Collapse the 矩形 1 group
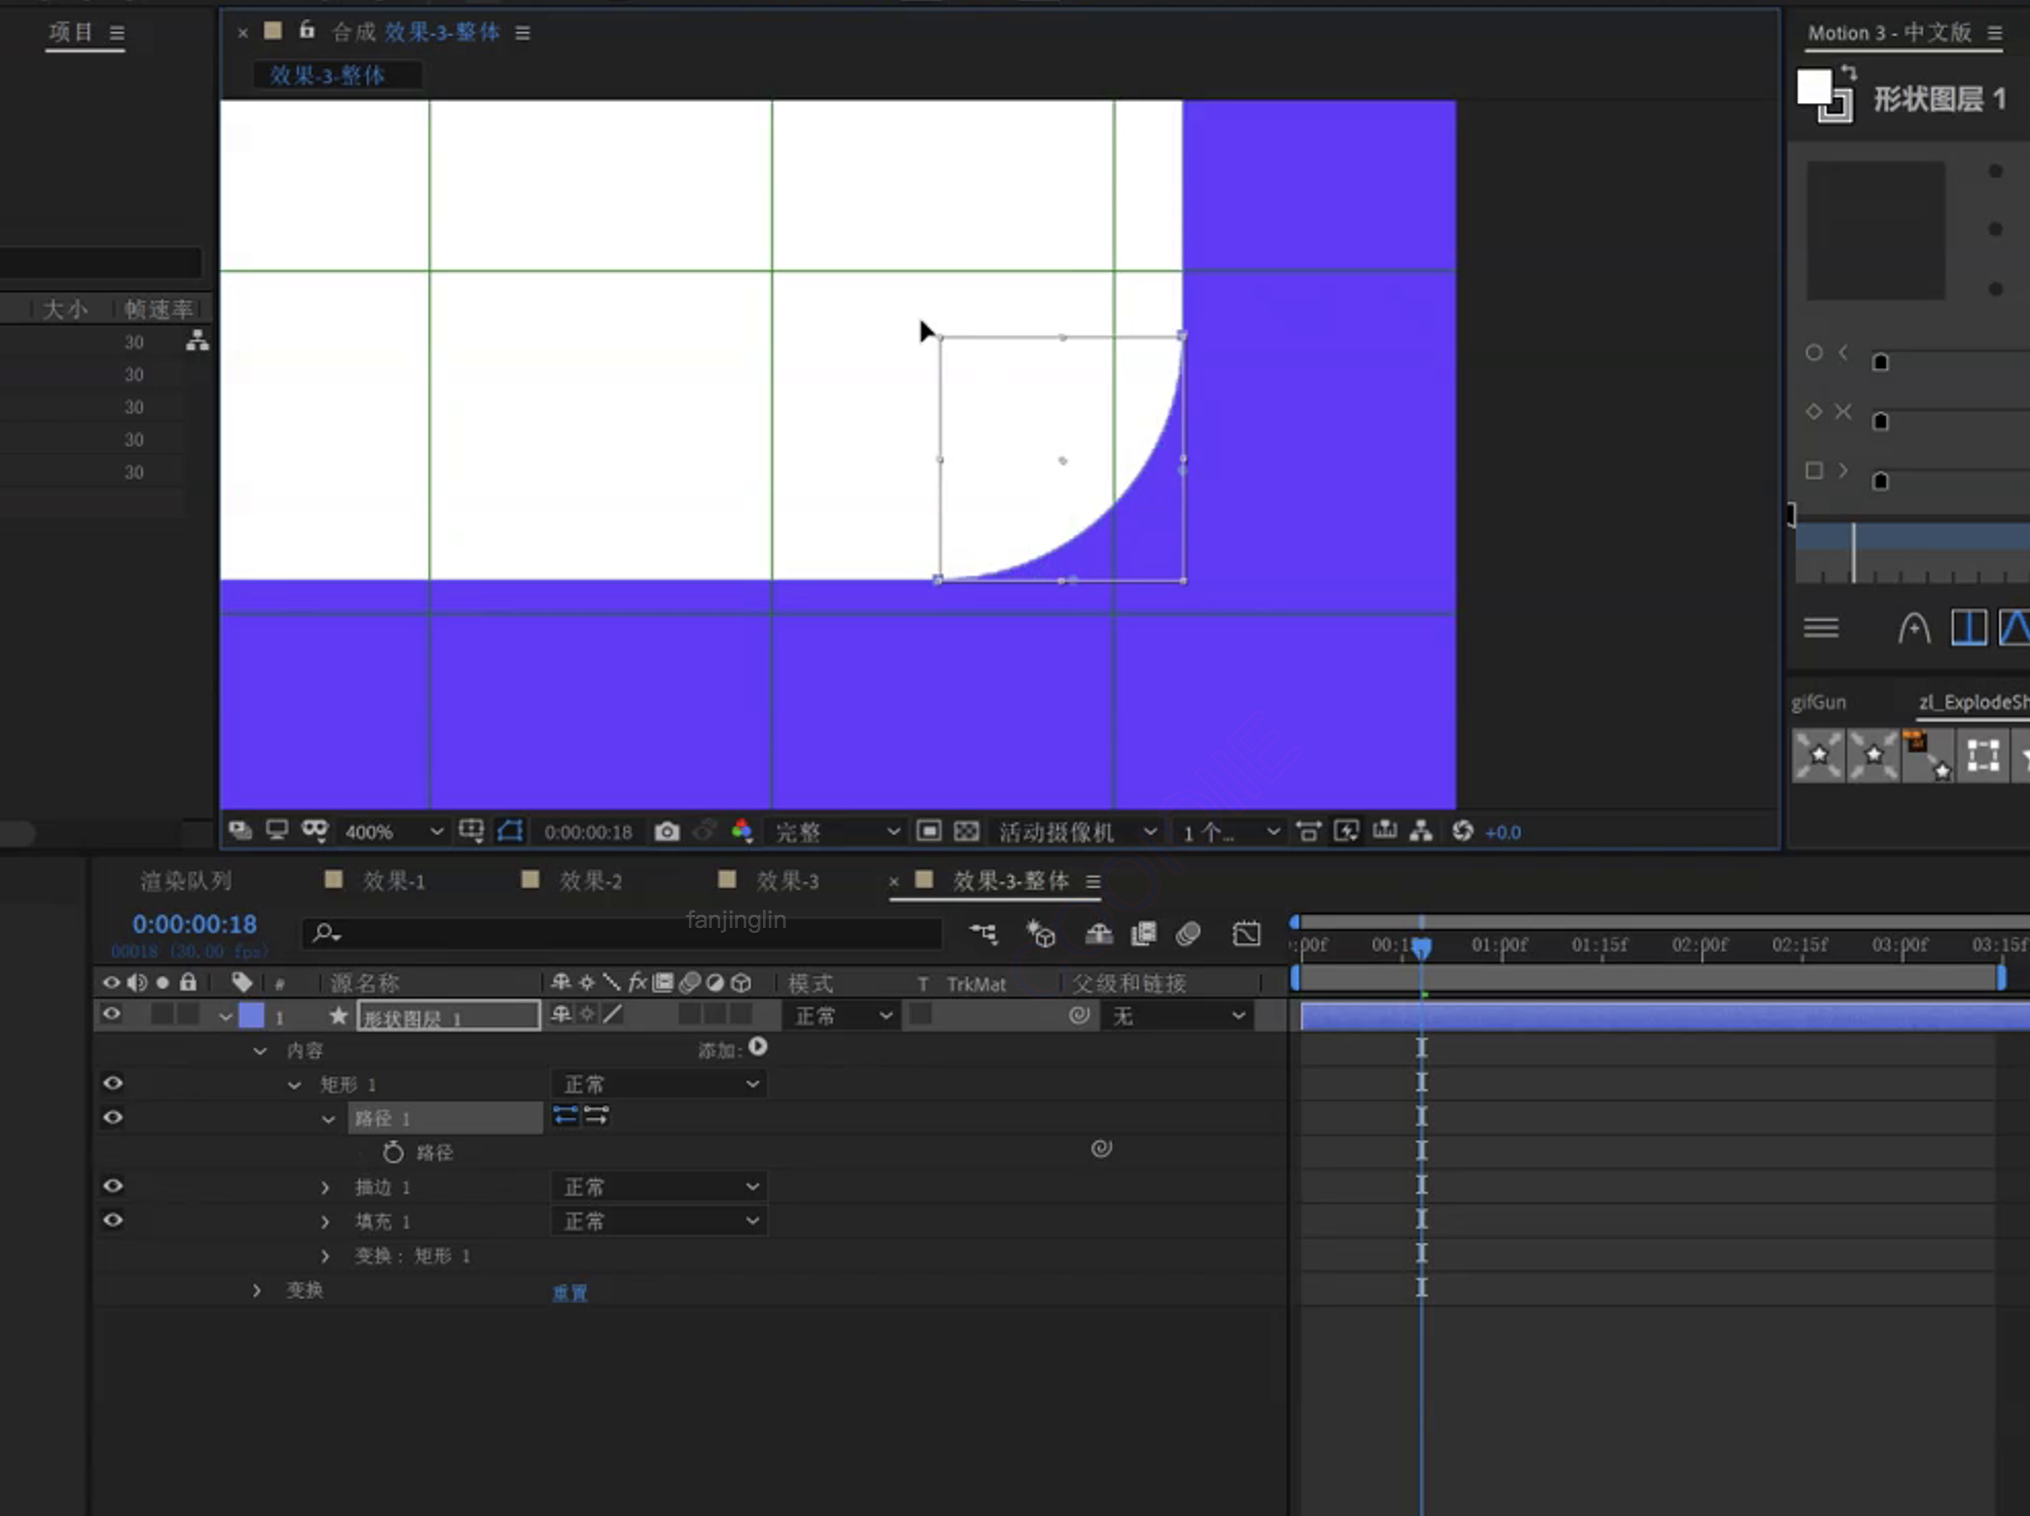This screenshot has height=1516, width=2030. 294,1085
